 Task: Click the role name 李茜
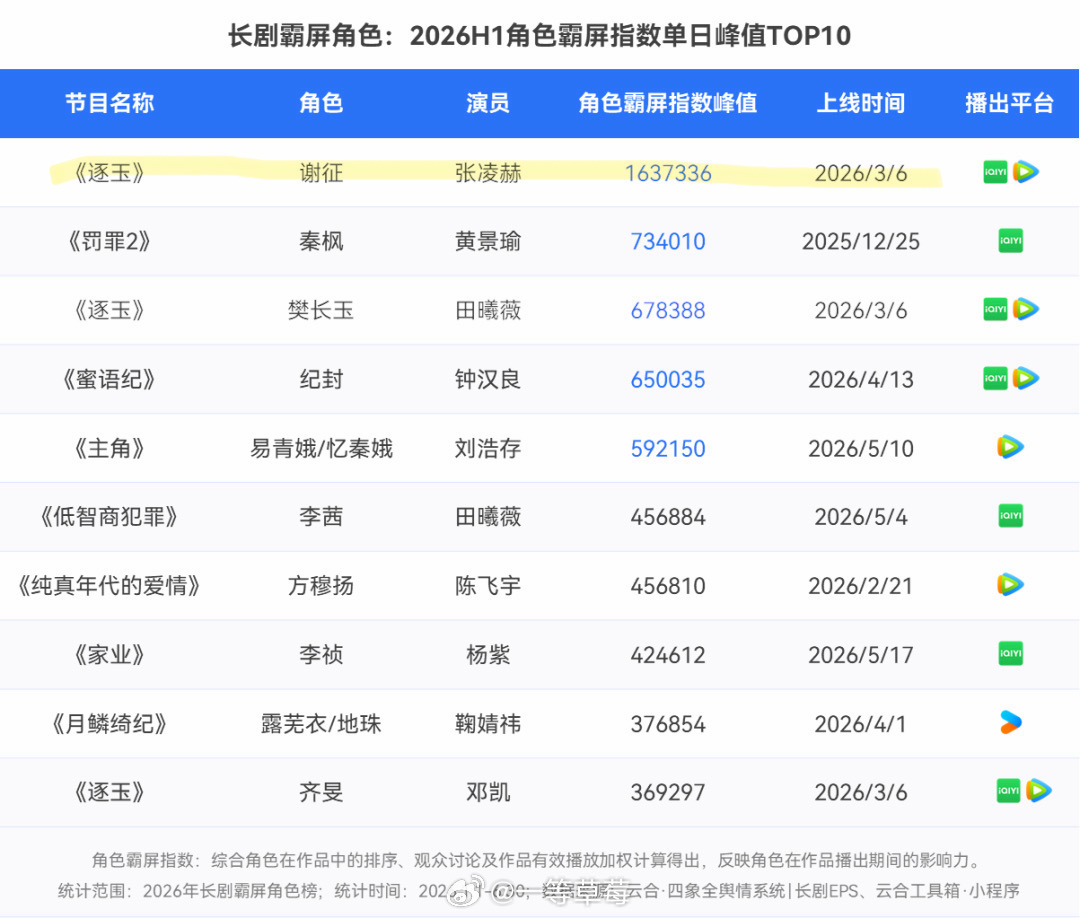coord(321,517)
